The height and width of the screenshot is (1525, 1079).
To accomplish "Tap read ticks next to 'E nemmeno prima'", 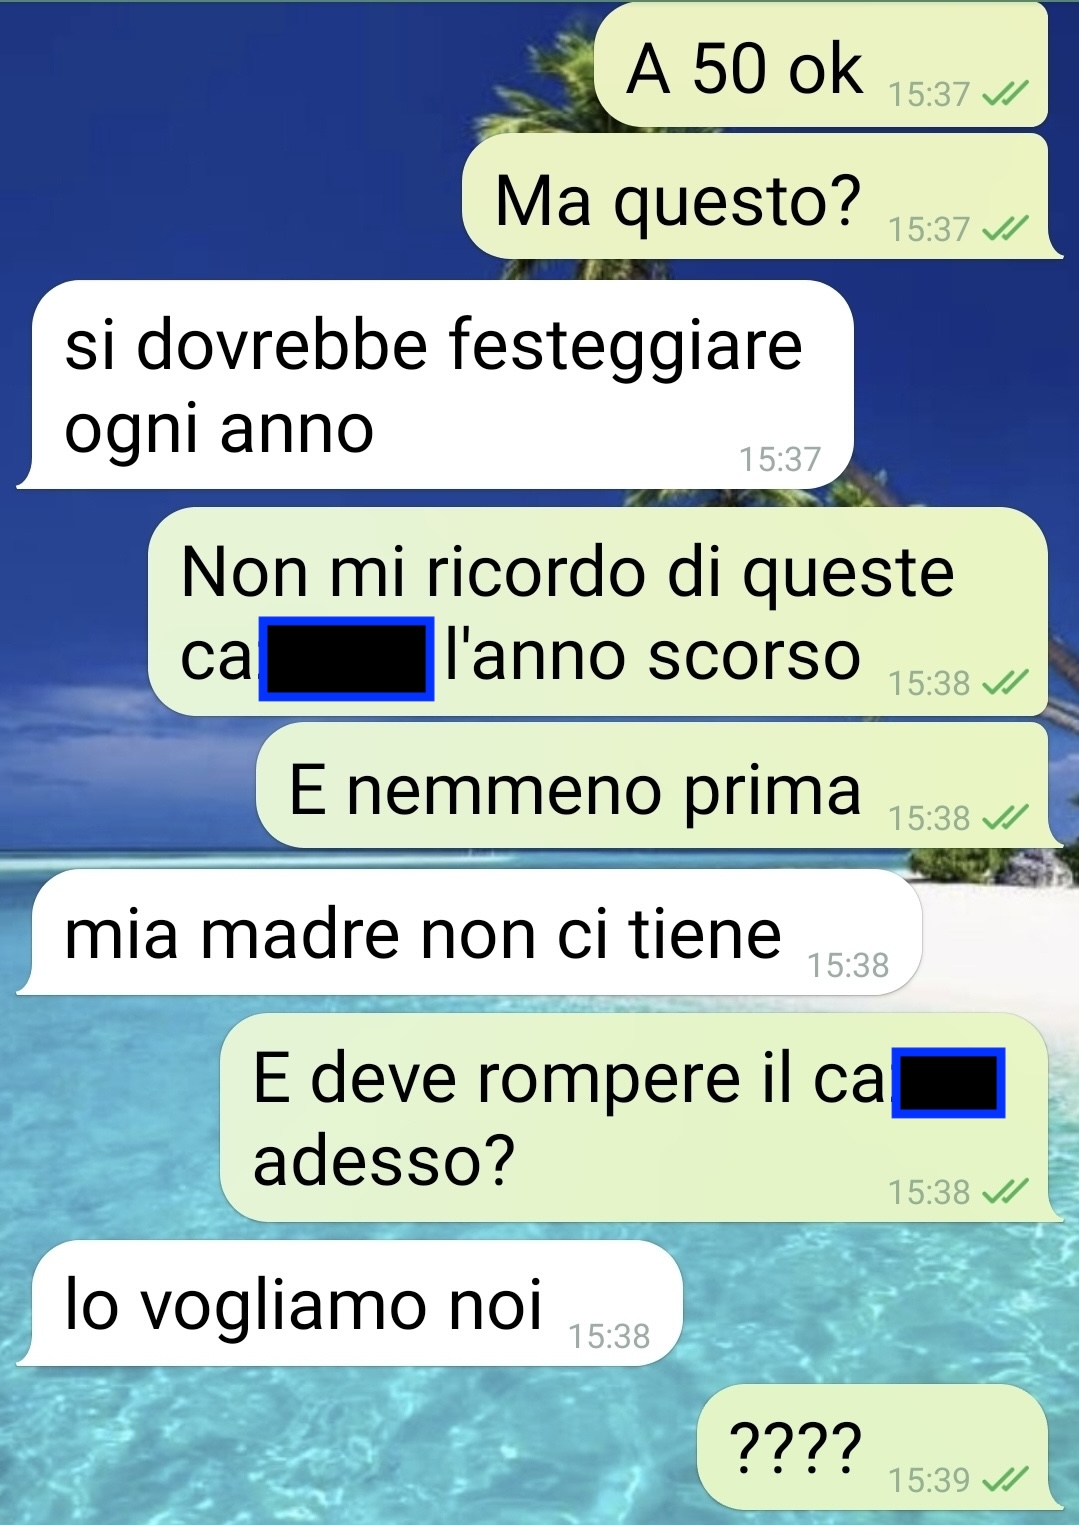I will [1005, 818].
